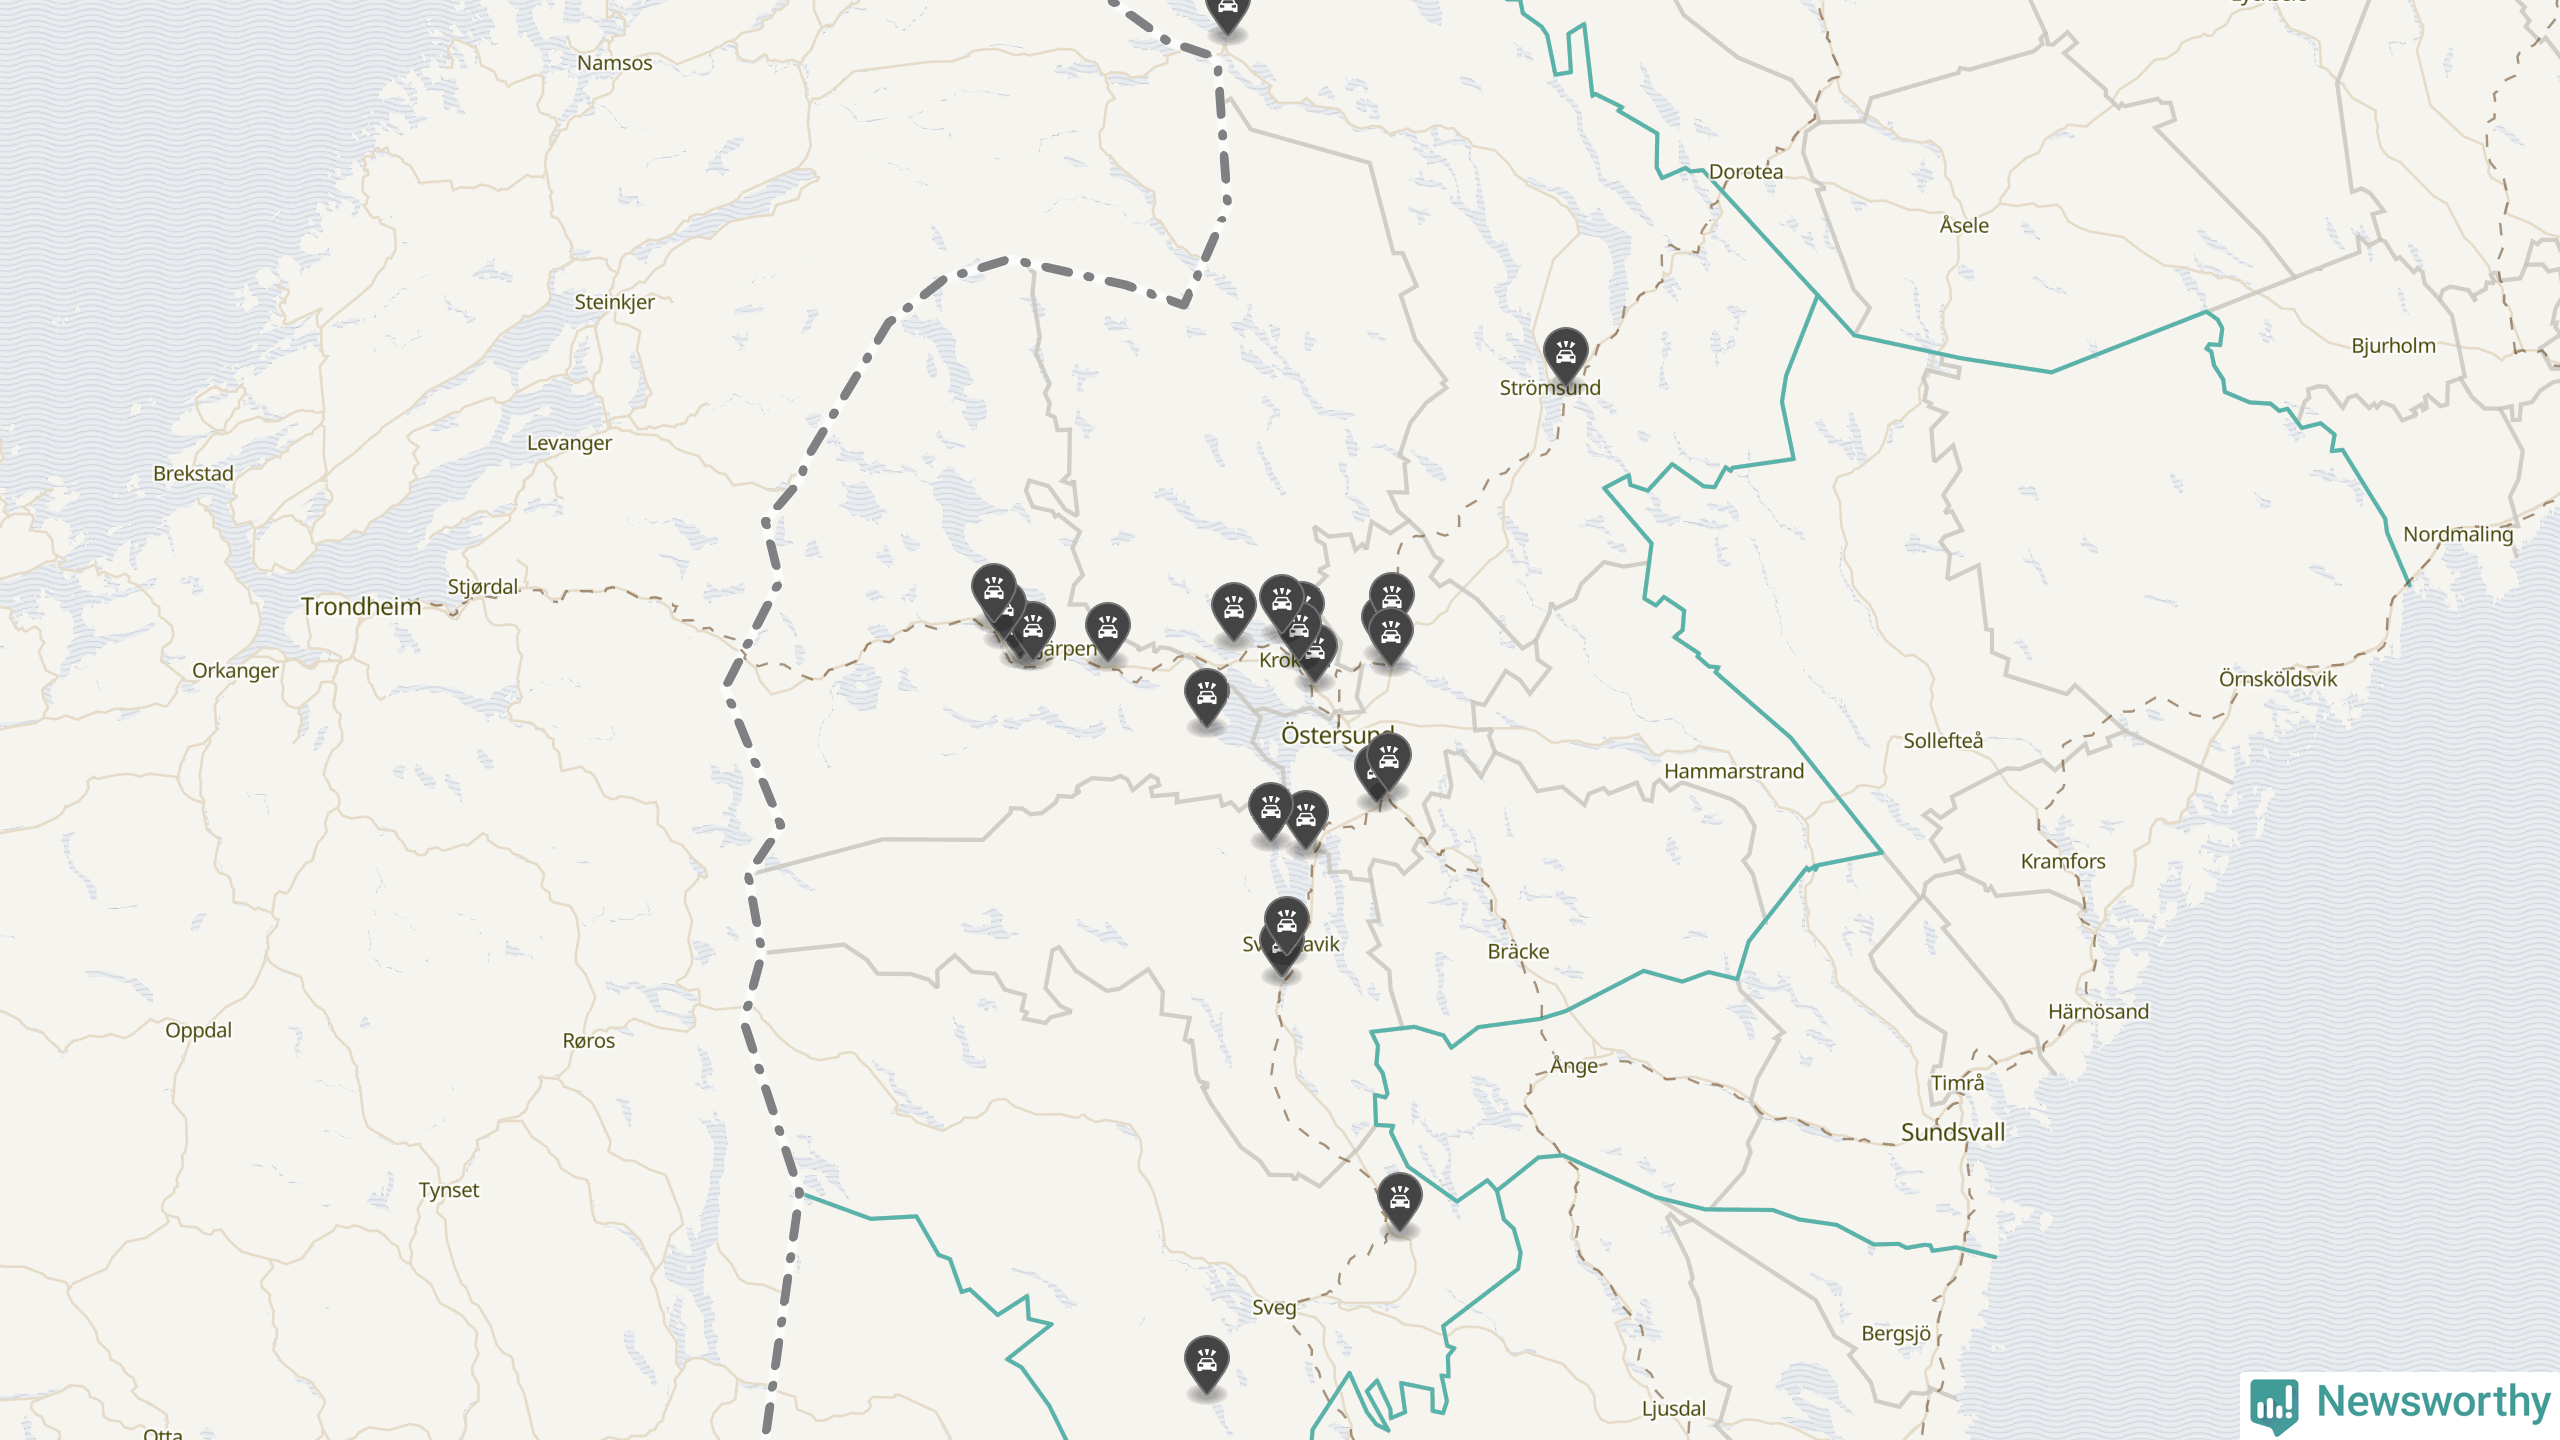This screenshot has width=2560, height=1440.
Task: Open the top car marker at Svenstavik
Action: [x=1287, y=924]
